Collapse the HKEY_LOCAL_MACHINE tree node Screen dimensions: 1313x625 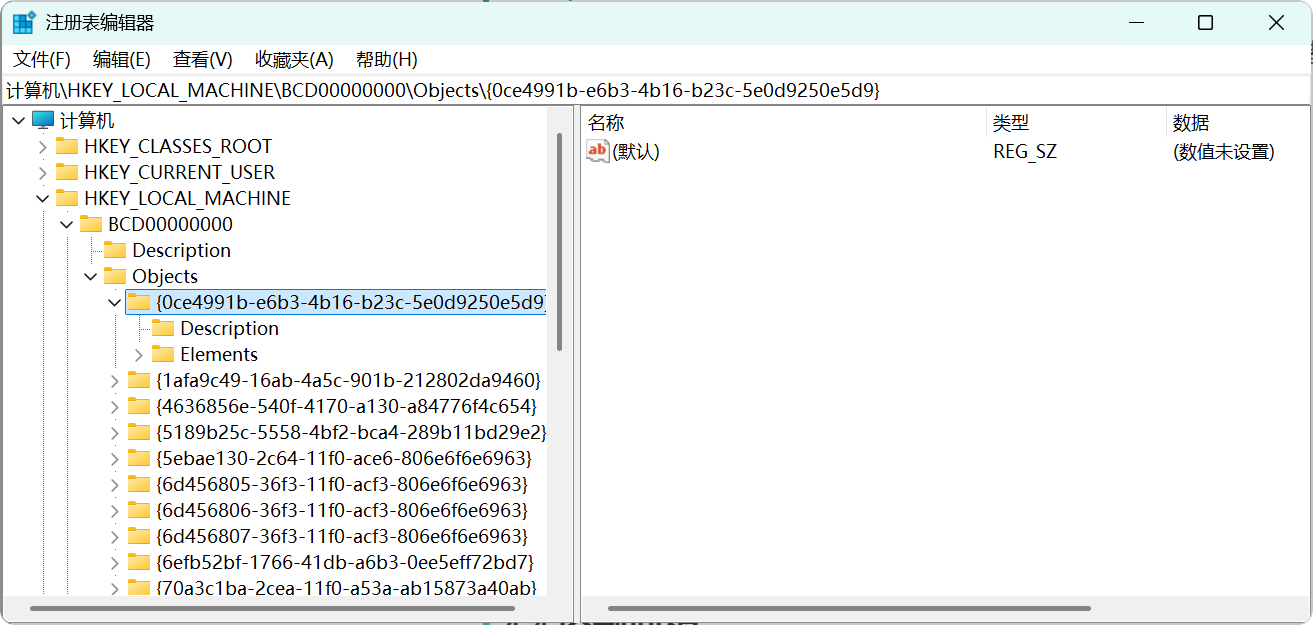click(x=42, y=199)
